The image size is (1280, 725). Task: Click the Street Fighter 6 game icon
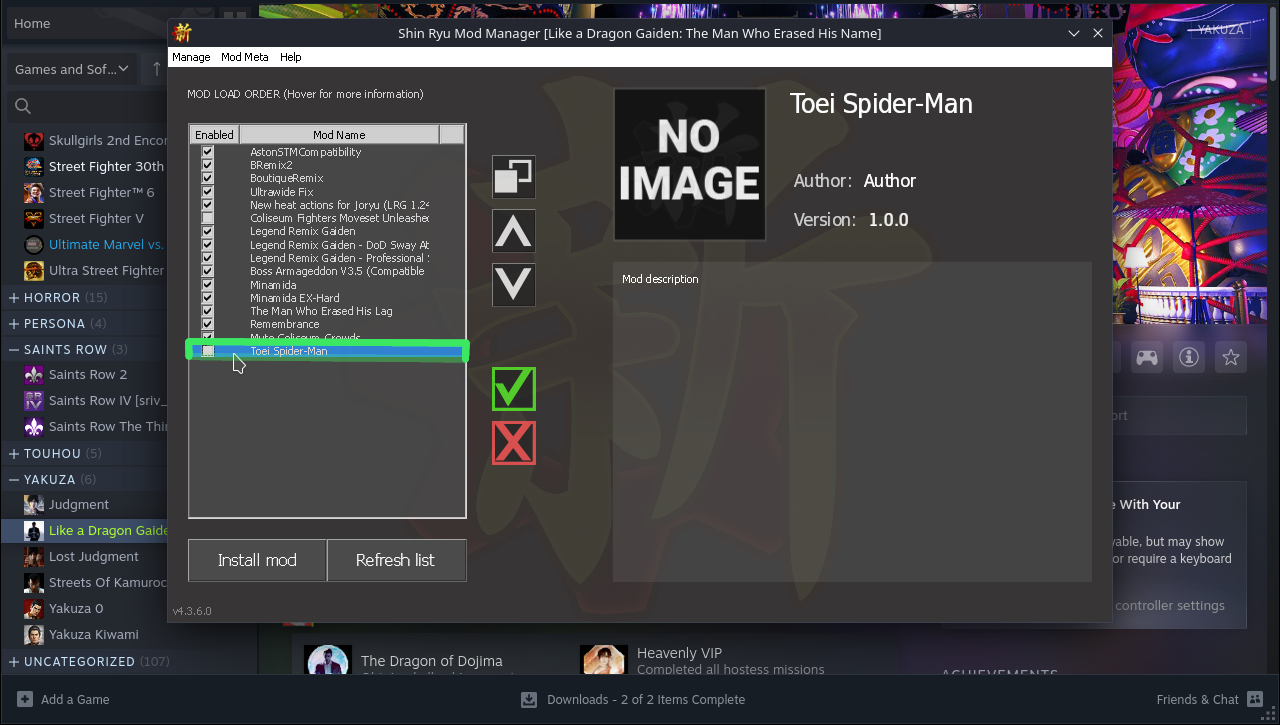click(34, 192)
